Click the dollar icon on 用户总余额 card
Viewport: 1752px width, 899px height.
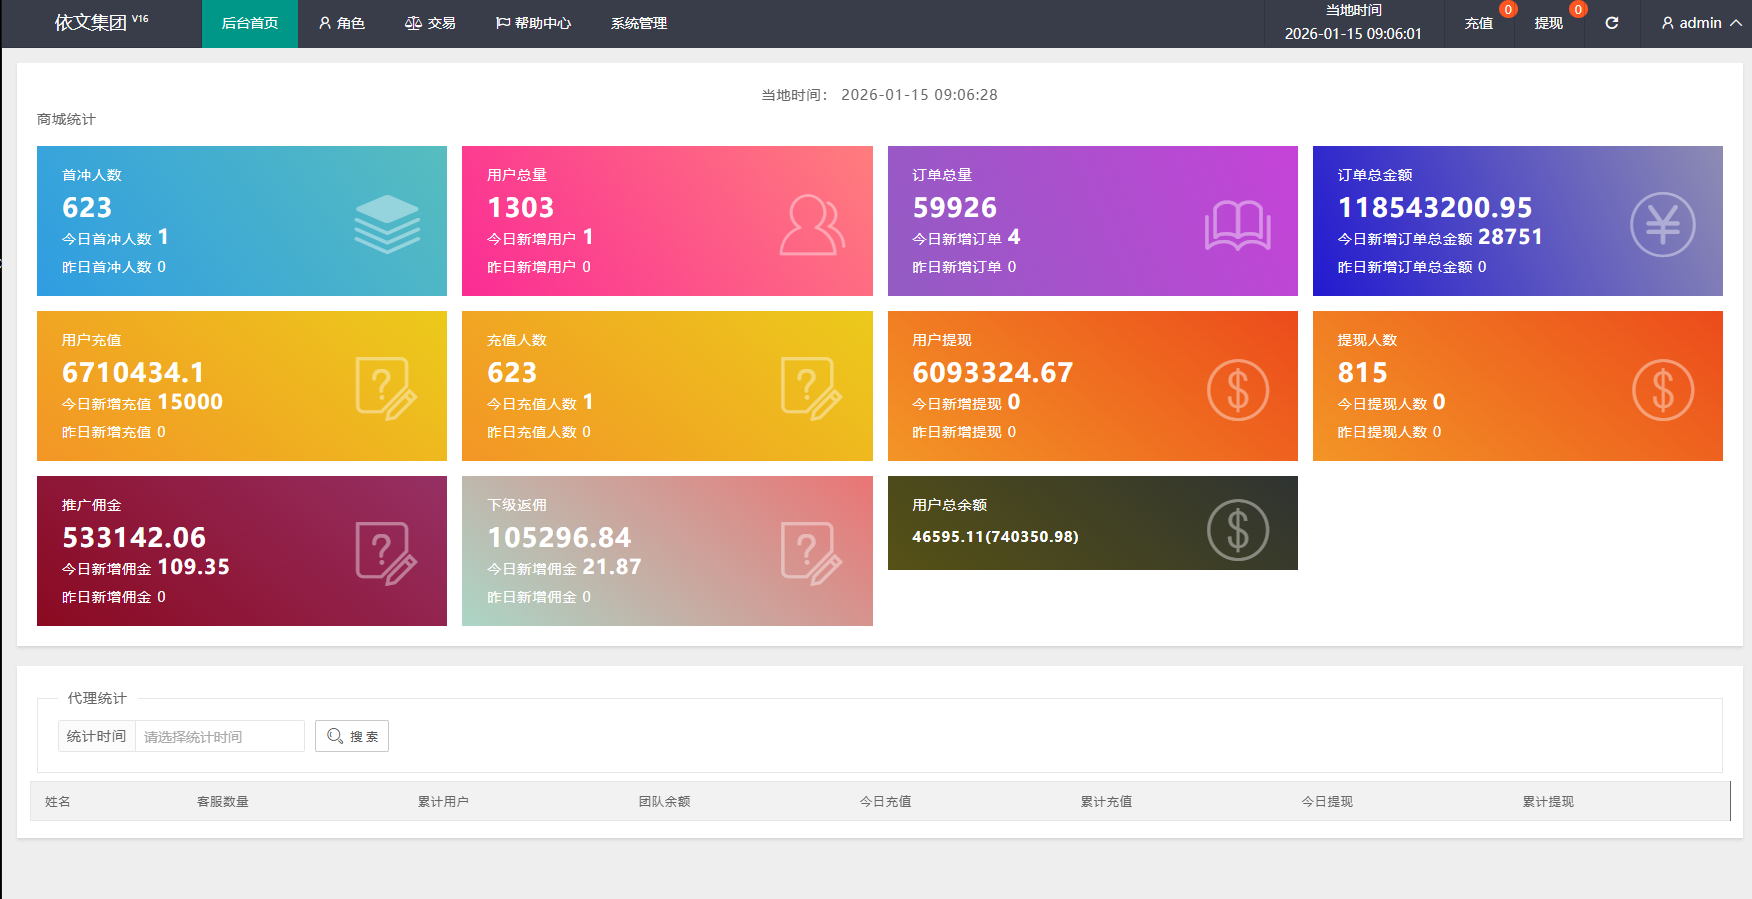1237,530
